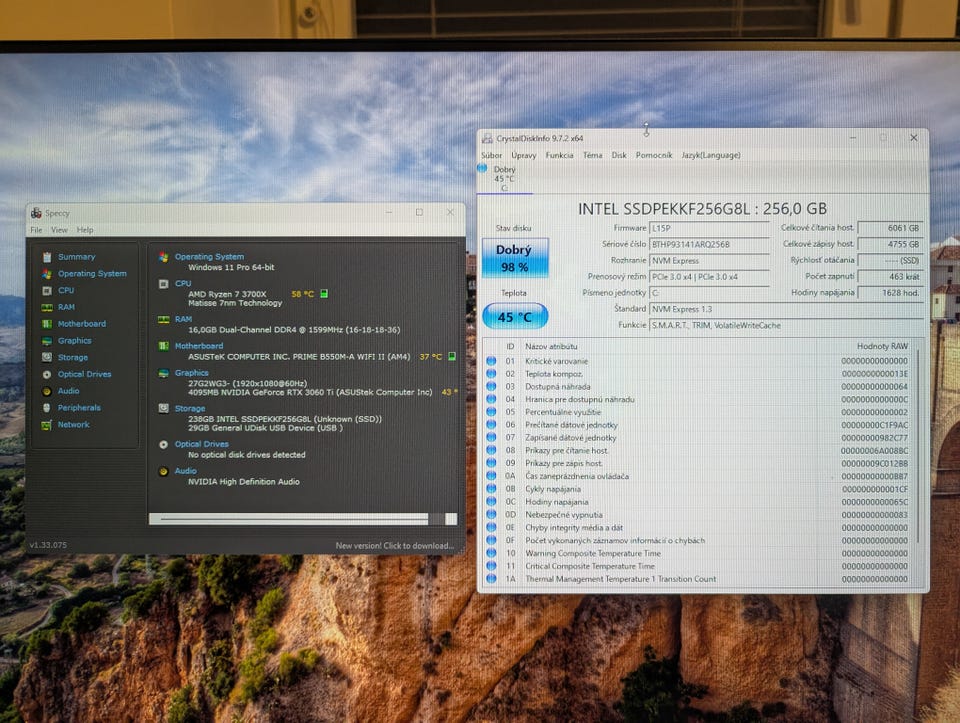Click Storage heading link in Speccy summary
960x723 pixels.
pyautogui.click(x=189, y=408)
